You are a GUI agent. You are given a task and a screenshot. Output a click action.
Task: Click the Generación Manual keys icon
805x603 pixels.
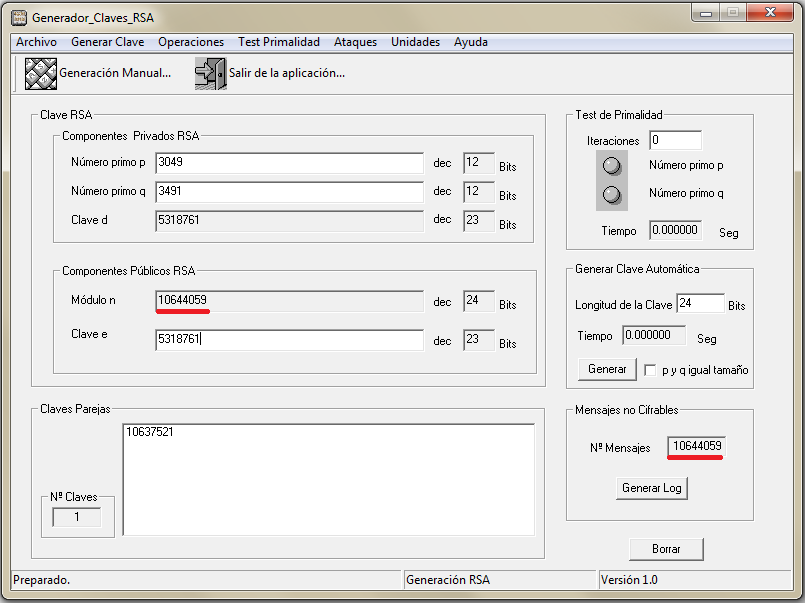tap(40, 74)
